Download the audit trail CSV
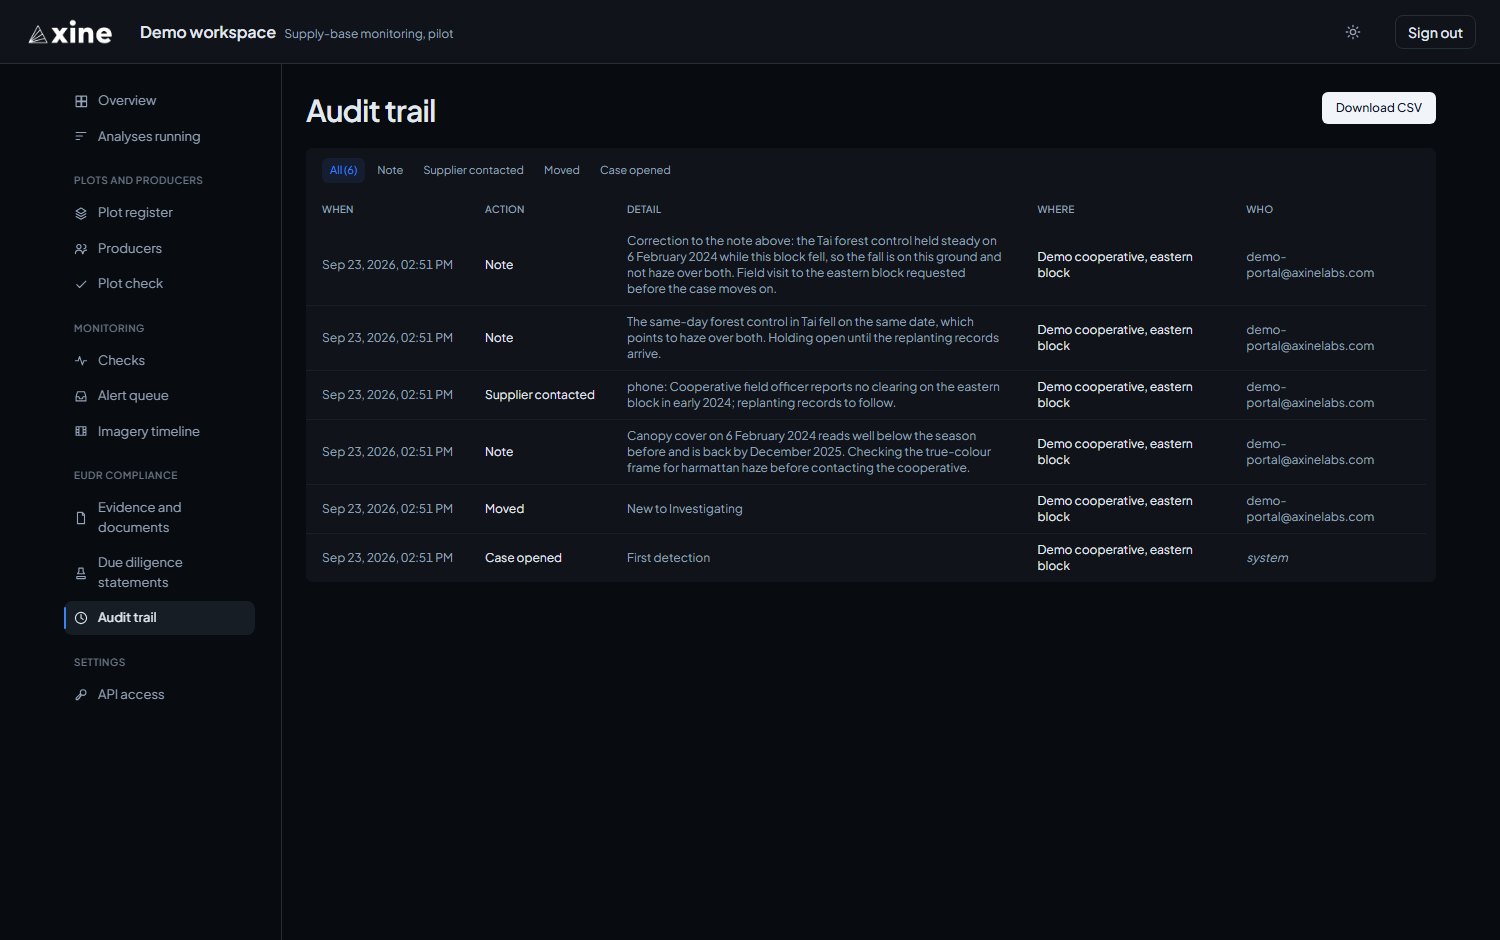The image size is (1500, 940). (1379, 108)
